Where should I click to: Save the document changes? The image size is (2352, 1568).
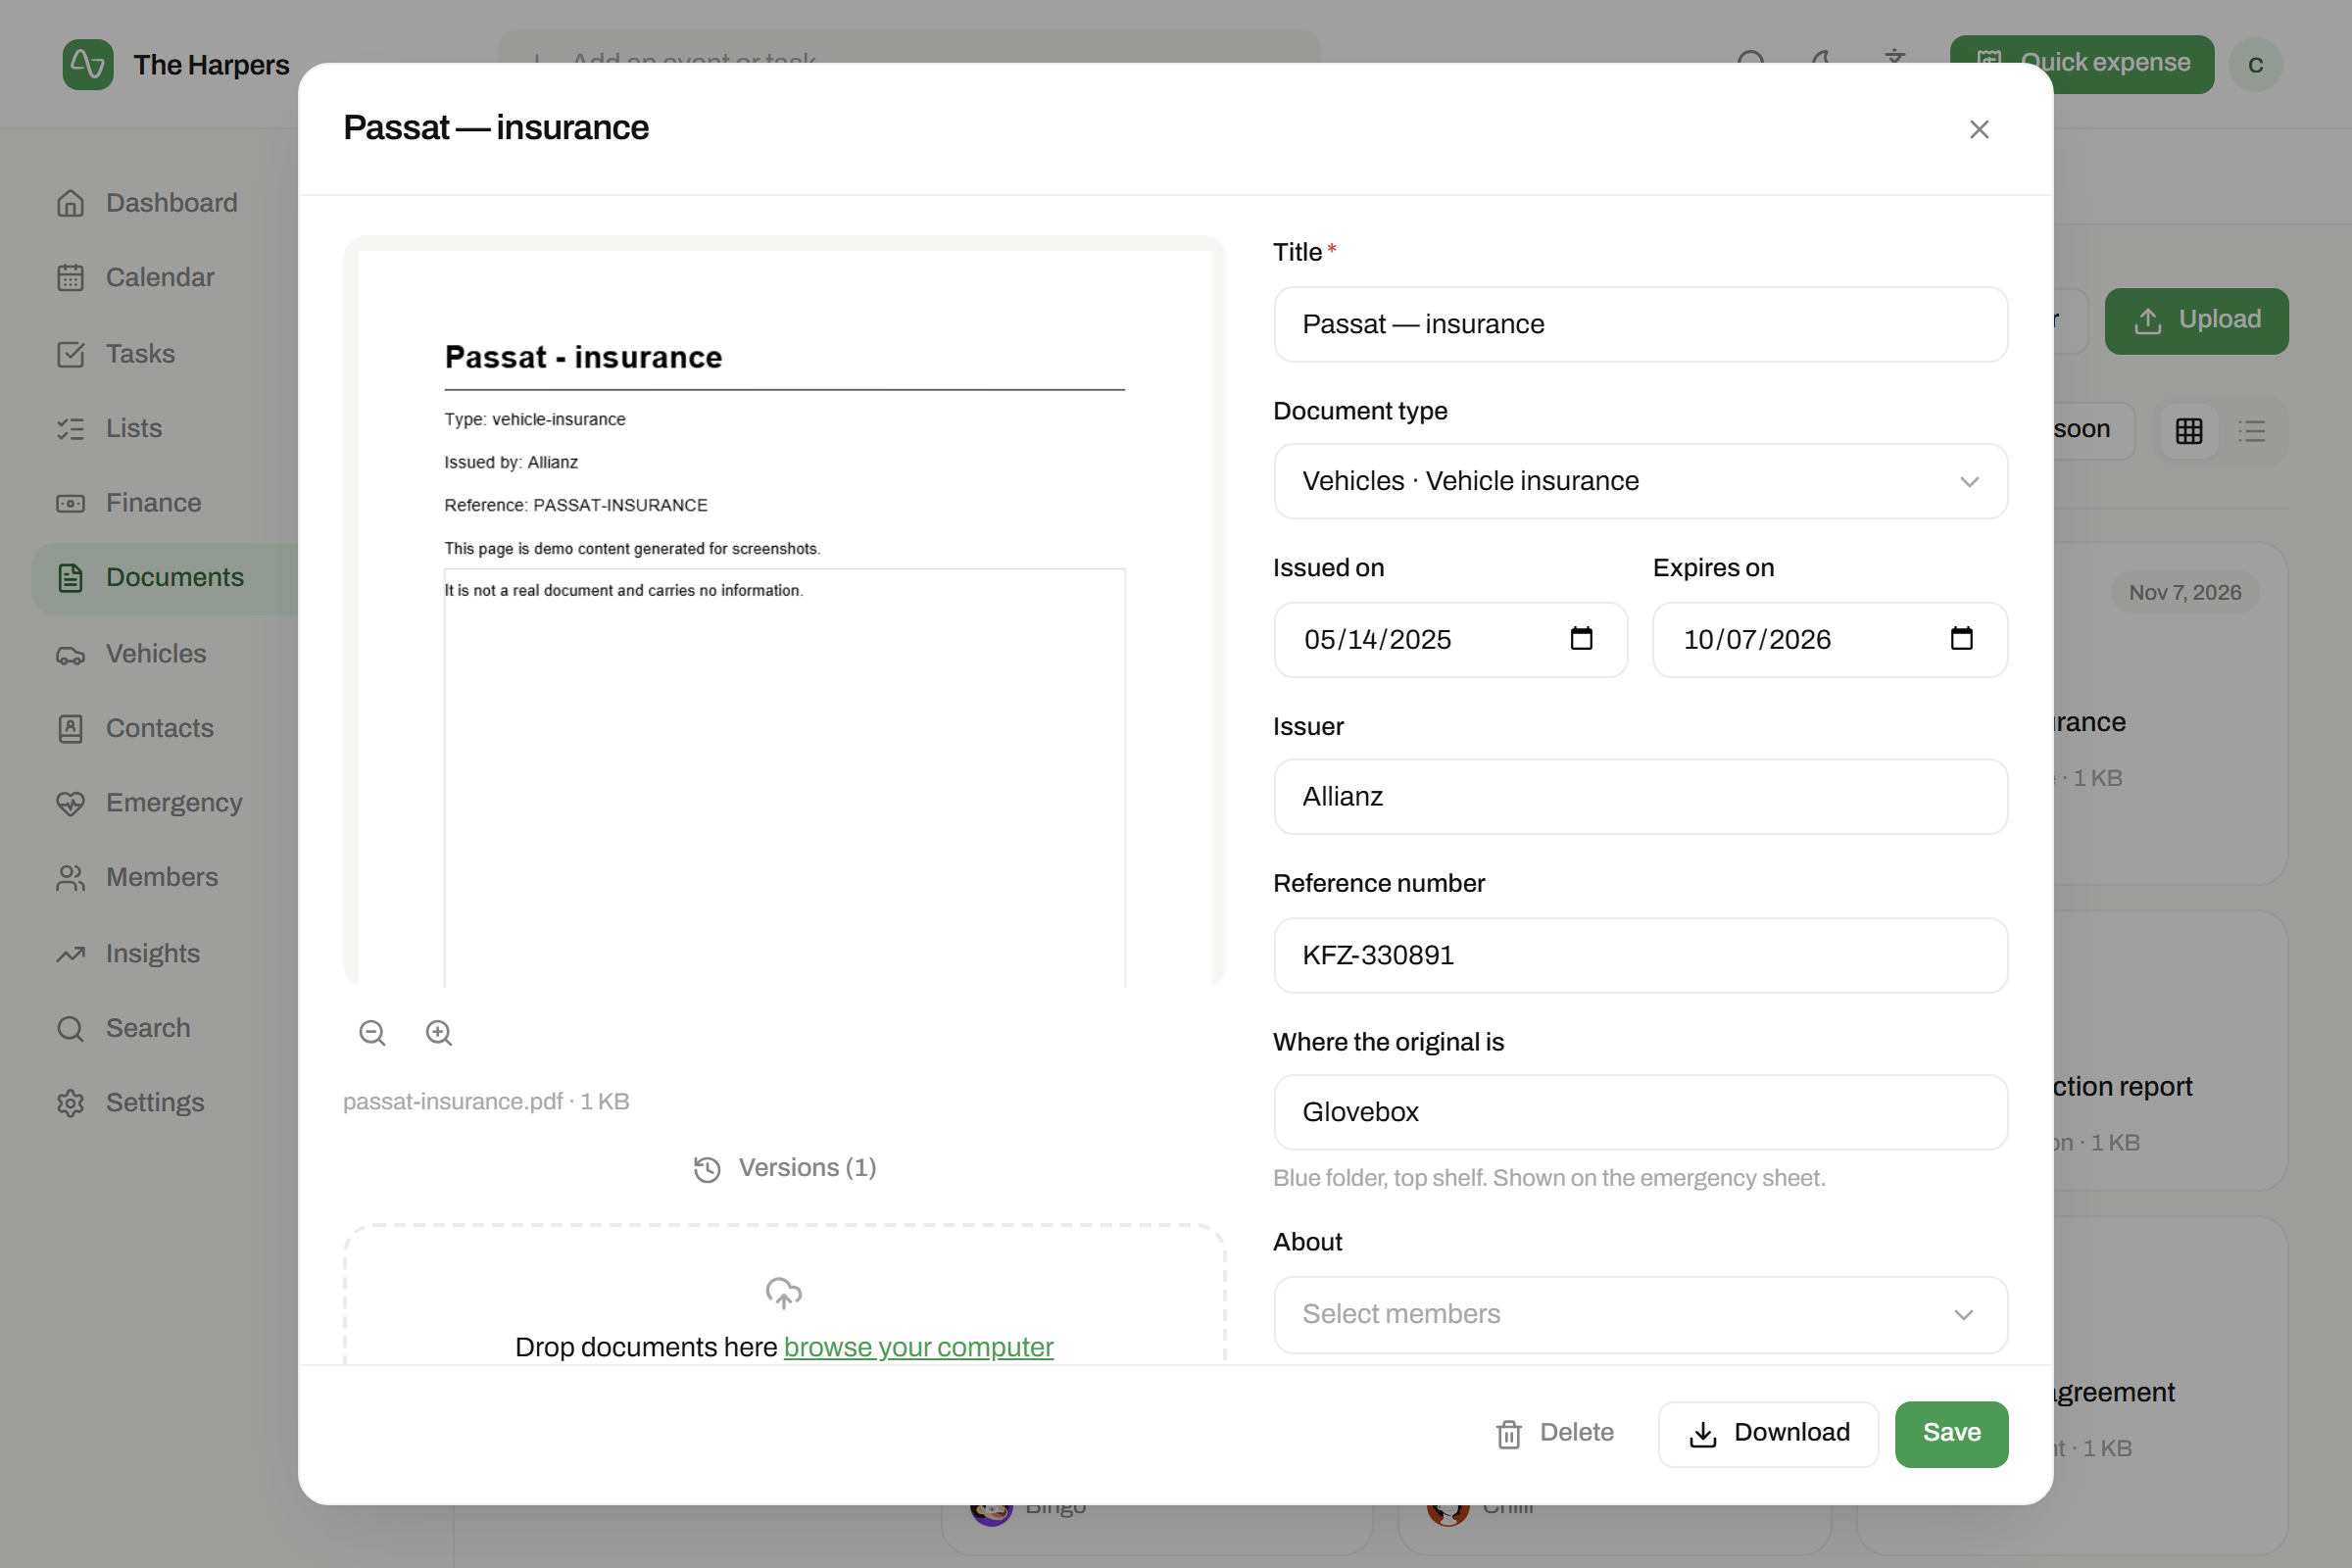(1951, 1433)
